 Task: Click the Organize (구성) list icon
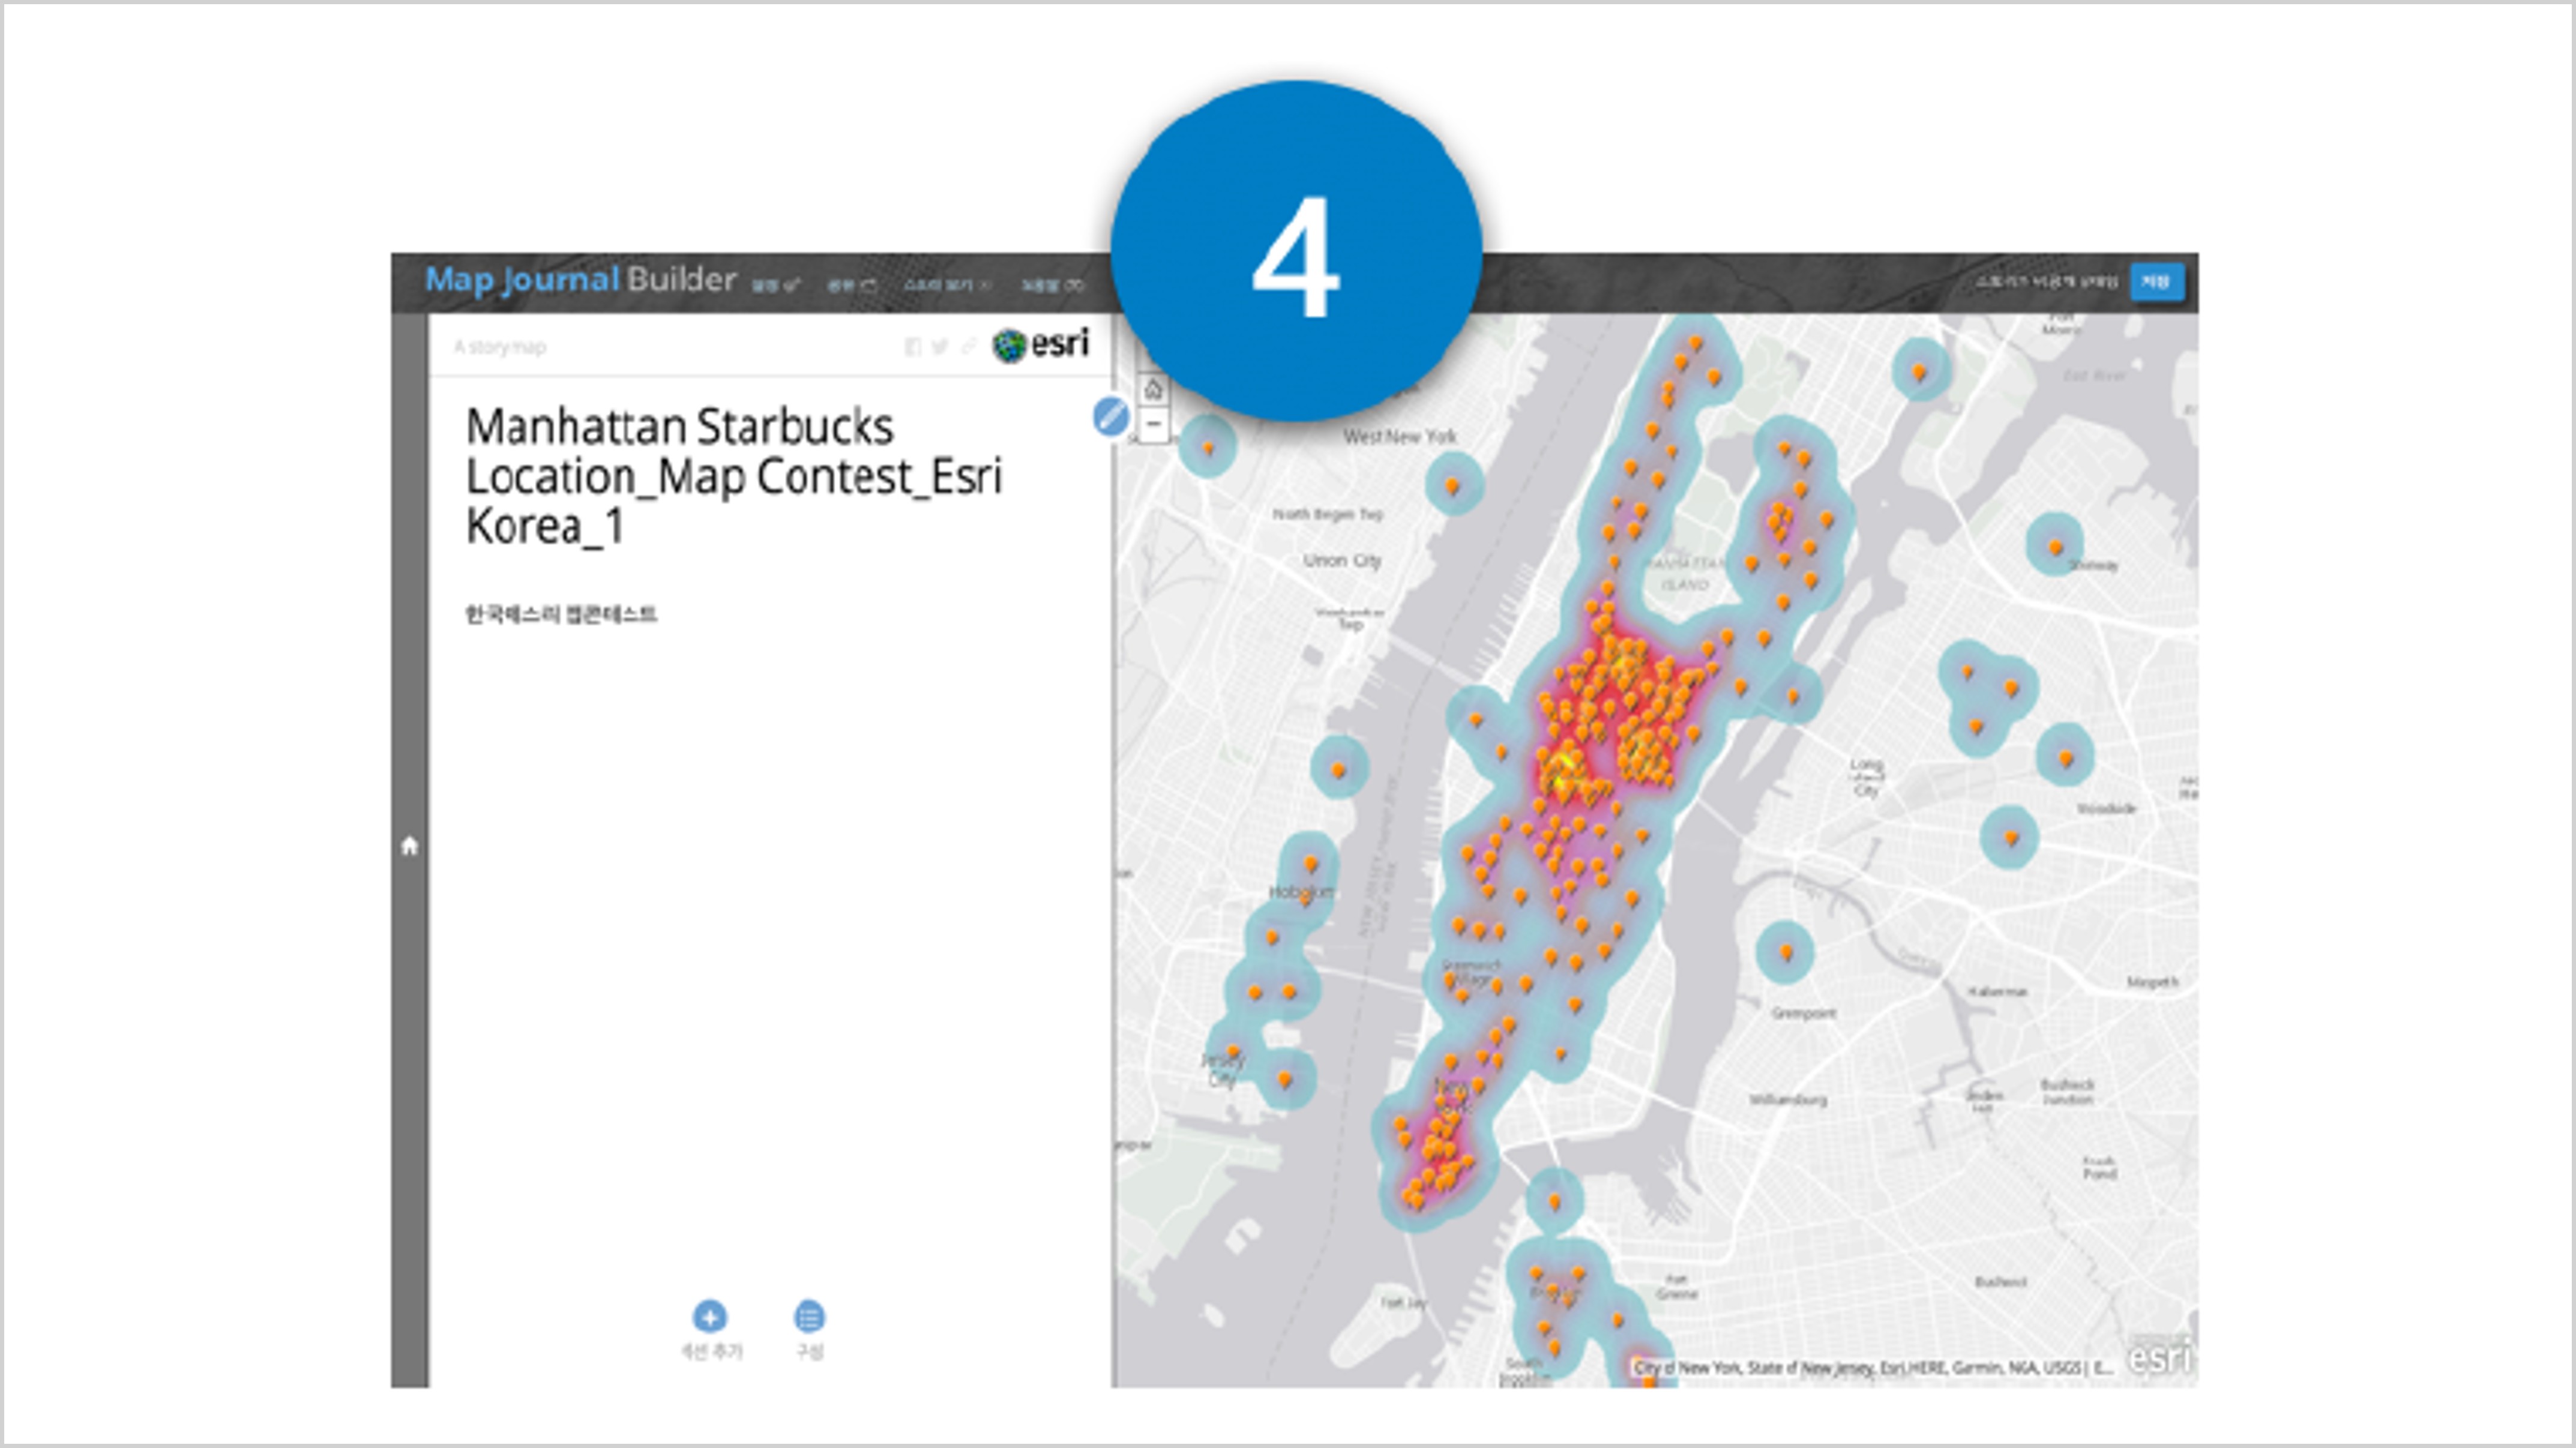[x=809, y=1317]
